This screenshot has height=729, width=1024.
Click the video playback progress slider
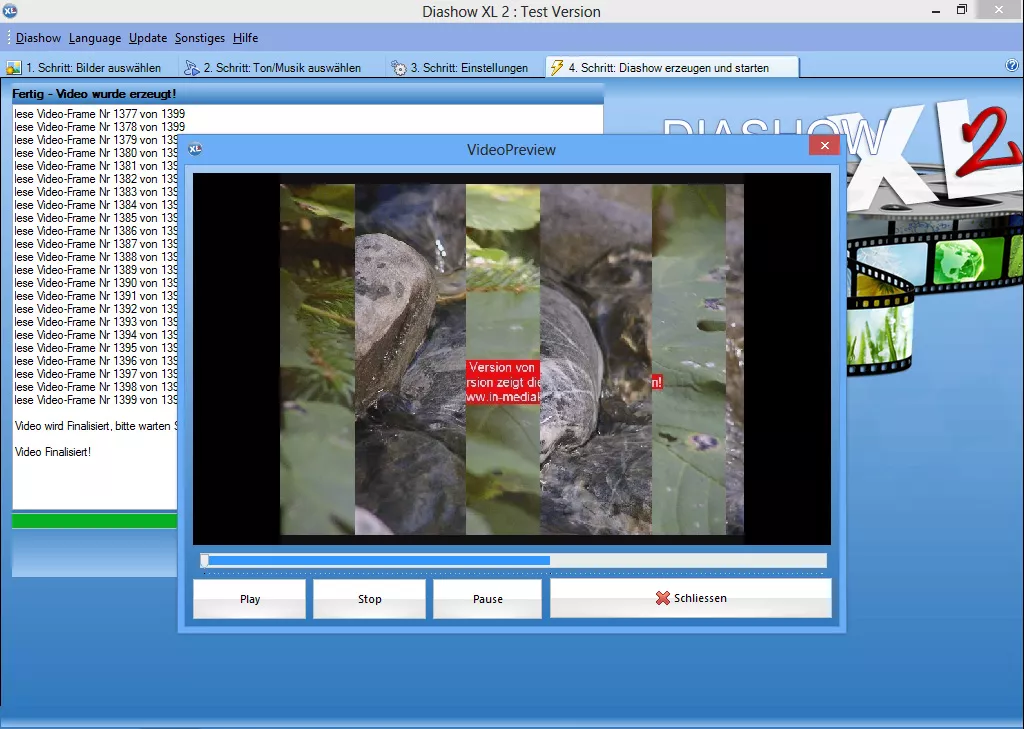[x=513, y=561]
